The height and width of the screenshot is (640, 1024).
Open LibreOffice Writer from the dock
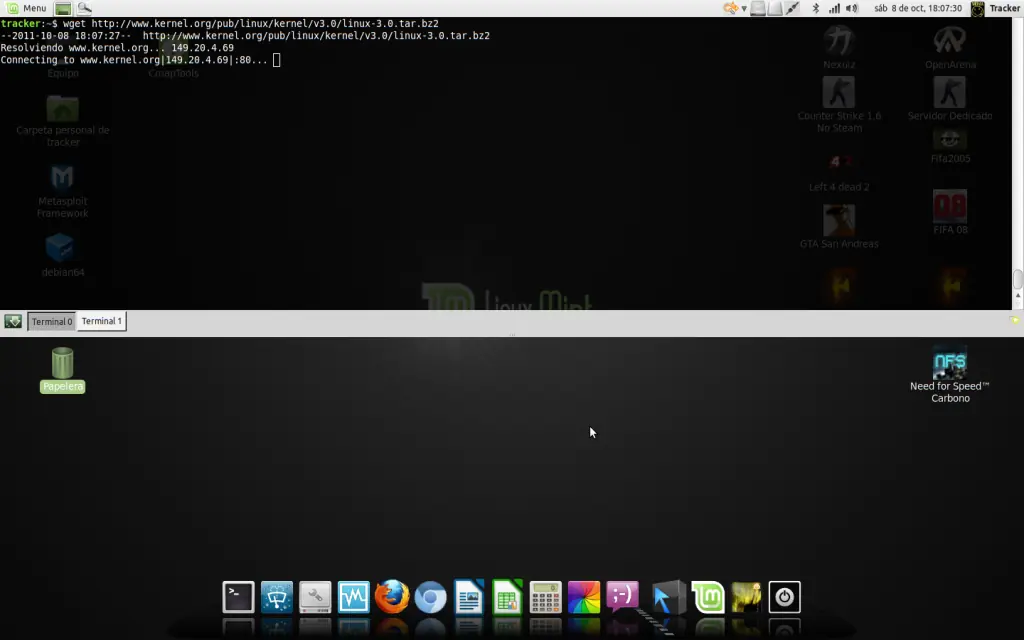[469, 597]
